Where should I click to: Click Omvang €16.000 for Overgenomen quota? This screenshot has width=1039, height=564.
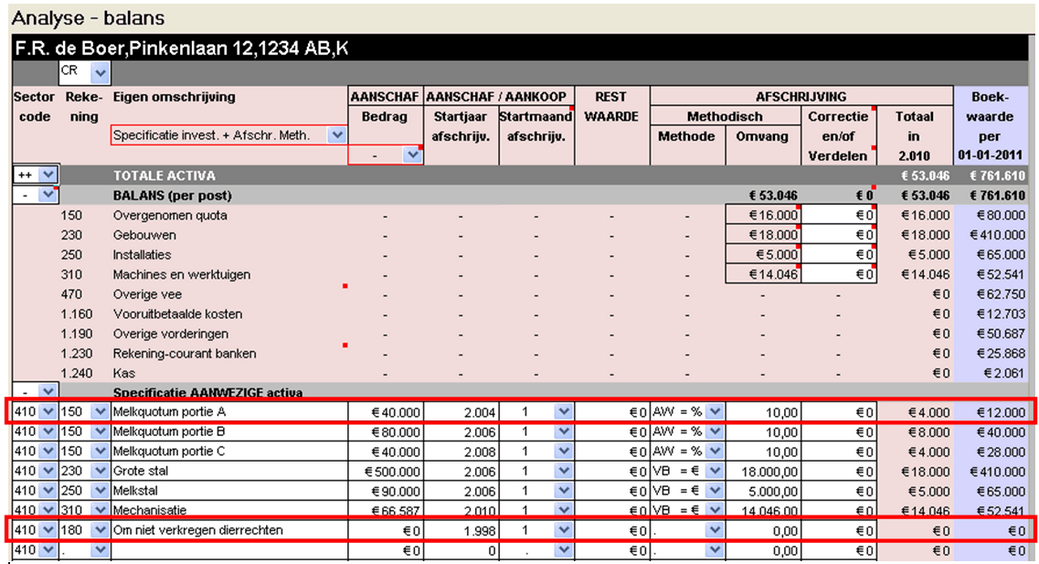coord(763,215)
